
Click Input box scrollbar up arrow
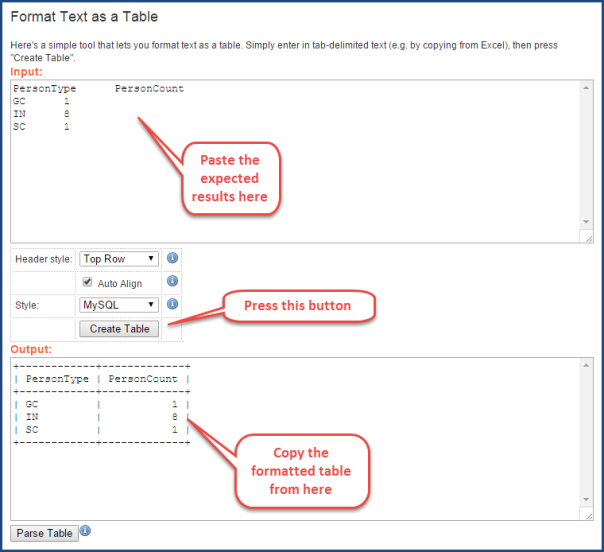(x=586, y=87)
